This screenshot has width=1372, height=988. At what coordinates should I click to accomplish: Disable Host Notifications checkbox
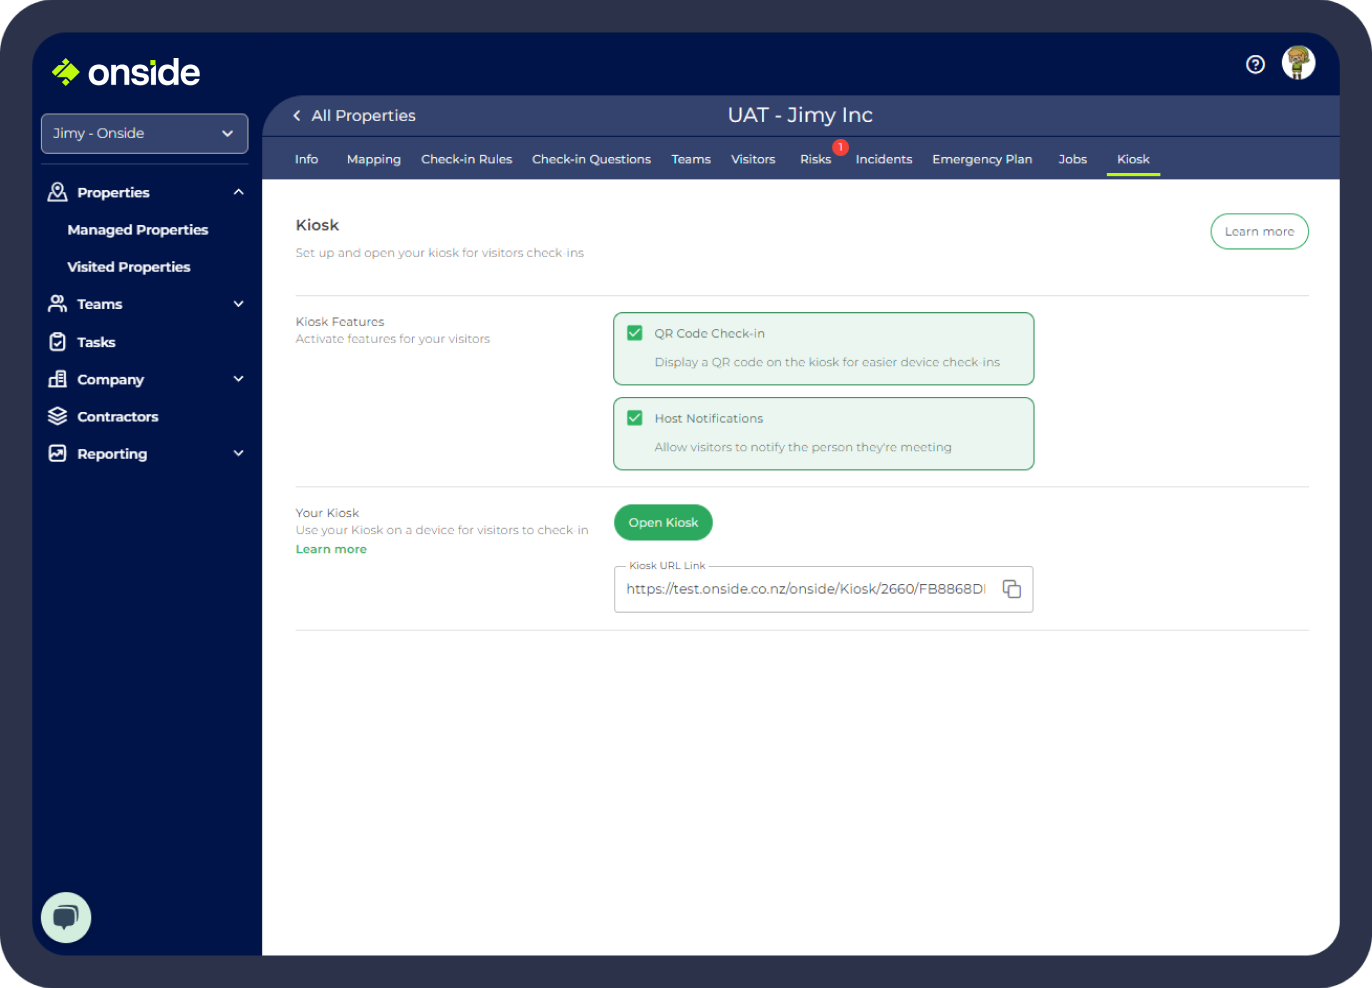634,418
